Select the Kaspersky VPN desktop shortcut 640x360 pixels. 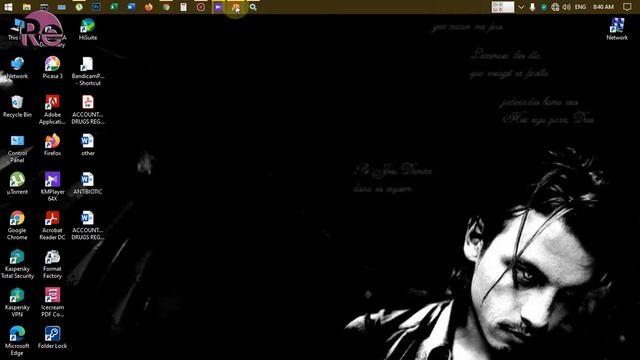[x=17, y=302]
